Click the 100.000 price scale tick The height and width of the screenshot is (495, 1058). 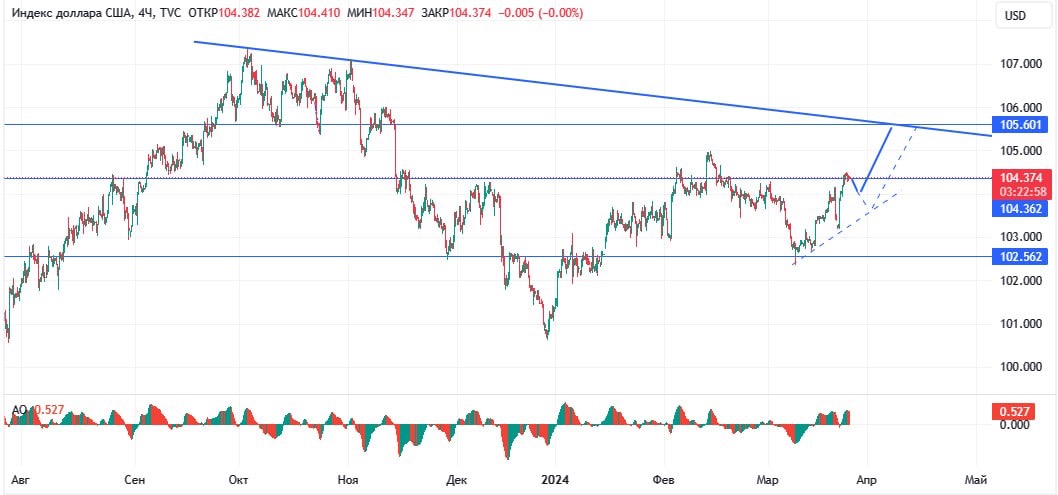1020,367
